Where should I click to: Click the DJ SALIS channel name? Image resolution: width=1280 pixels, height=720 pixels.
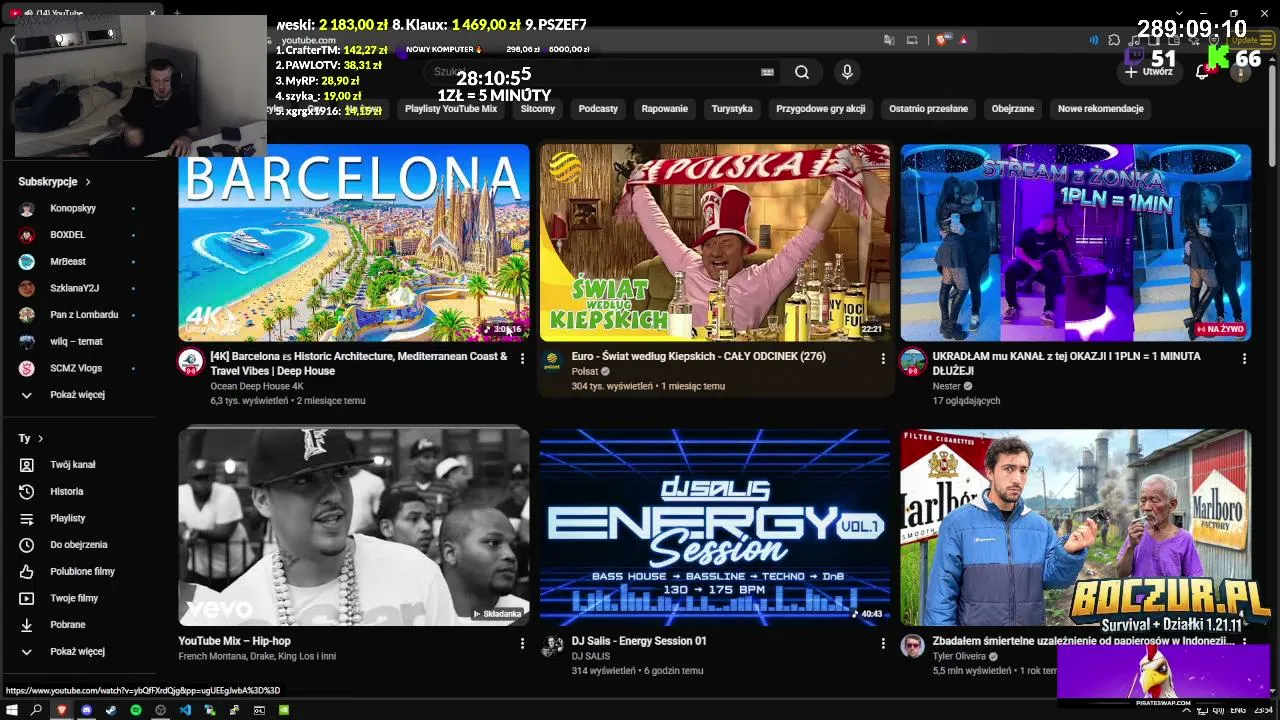[591, 657]
